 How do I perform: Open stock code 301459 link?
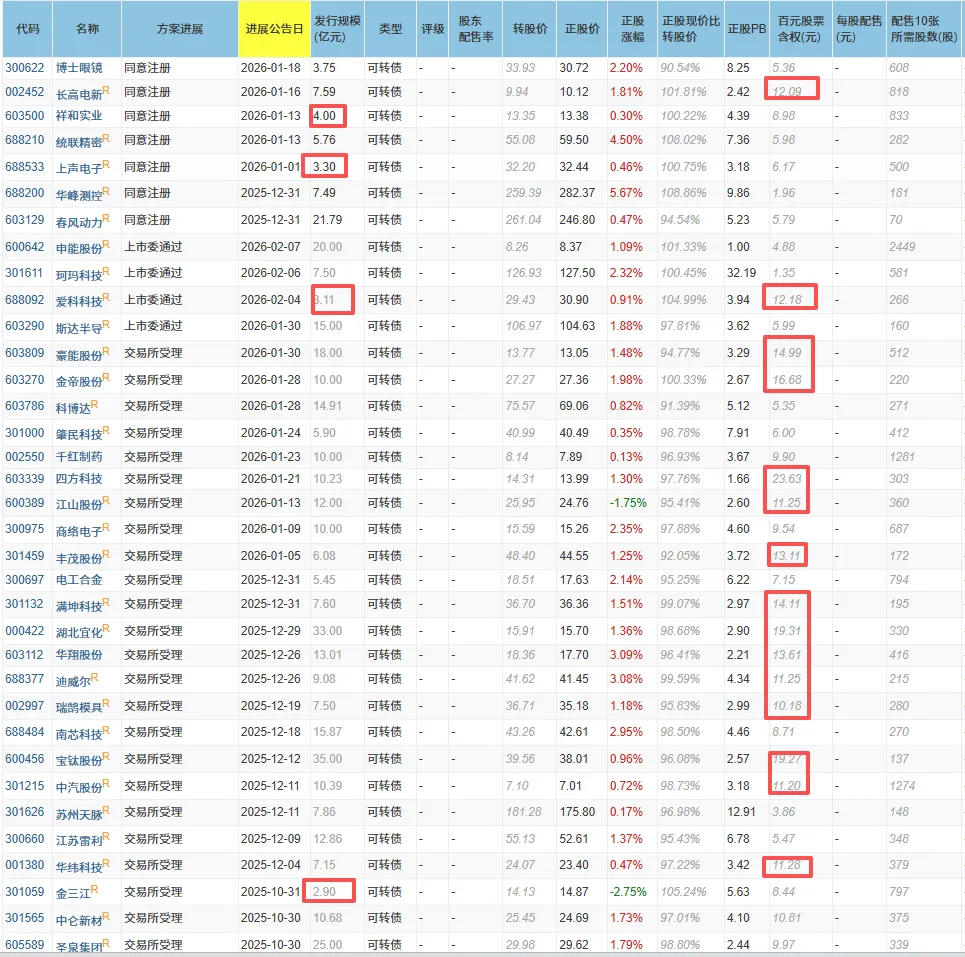(25, 556)
